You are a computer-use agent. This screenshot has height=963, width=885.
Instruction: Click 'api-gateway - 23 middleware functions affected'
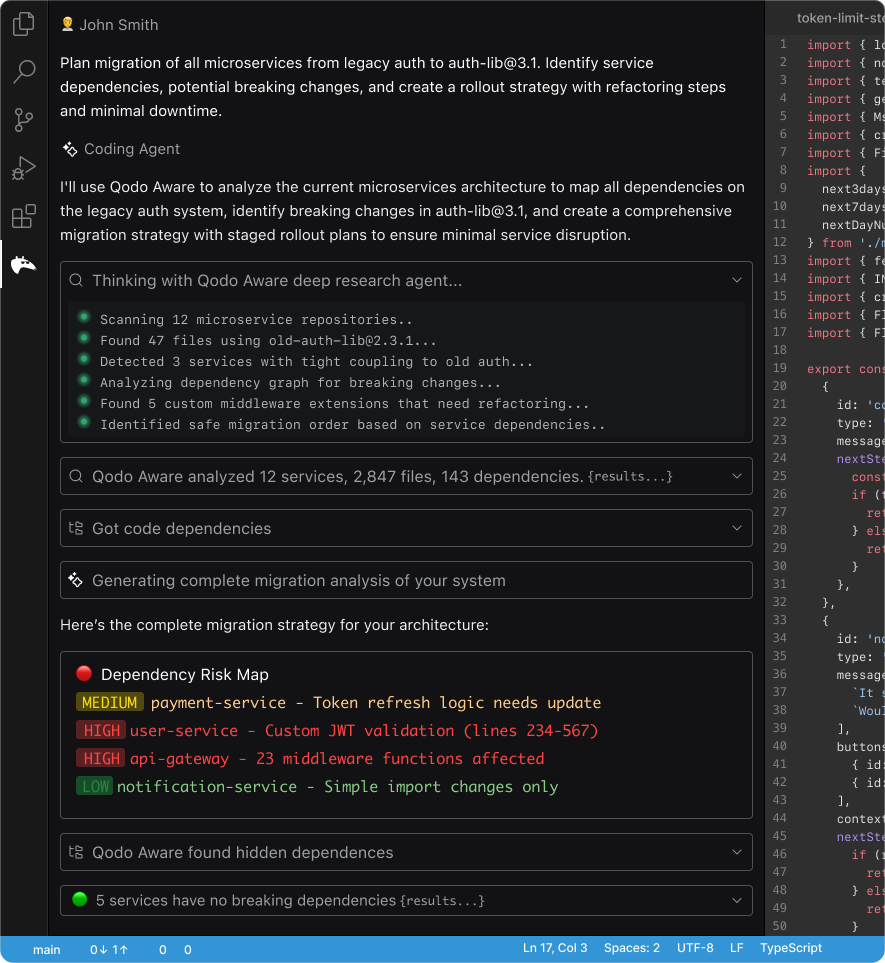337,759
